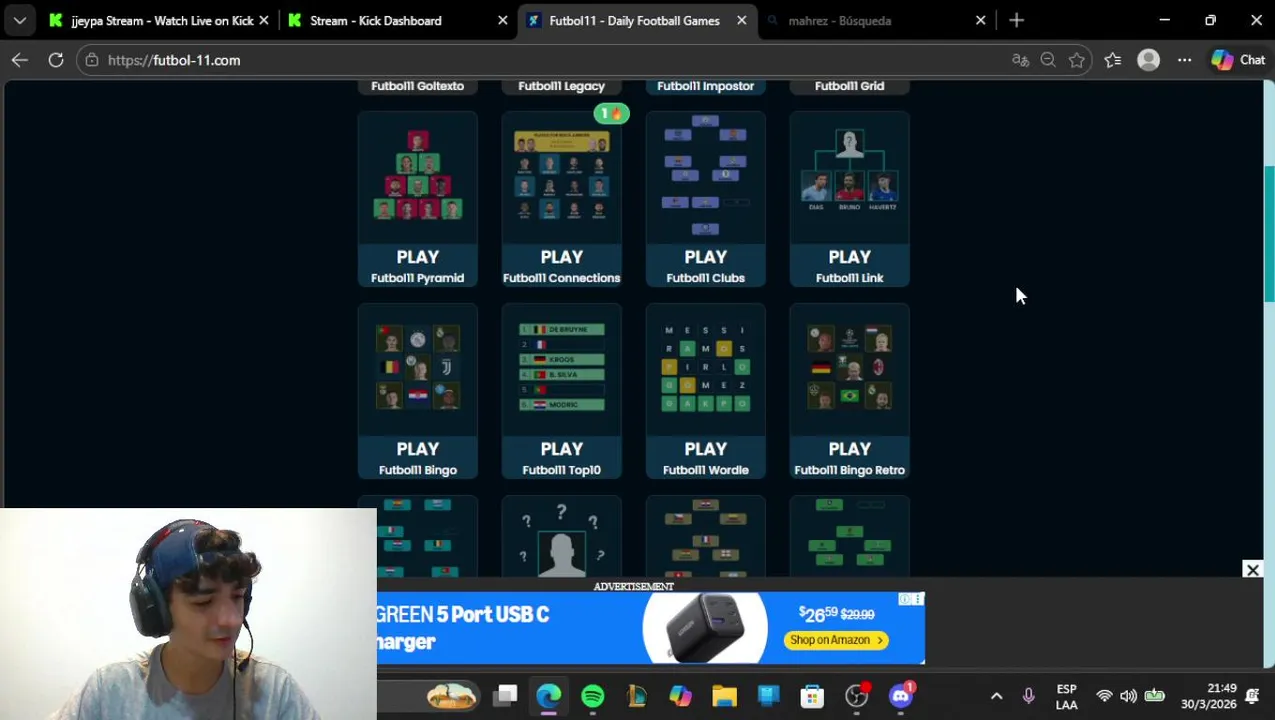View site information icon in address bar

tap(92, 60)
